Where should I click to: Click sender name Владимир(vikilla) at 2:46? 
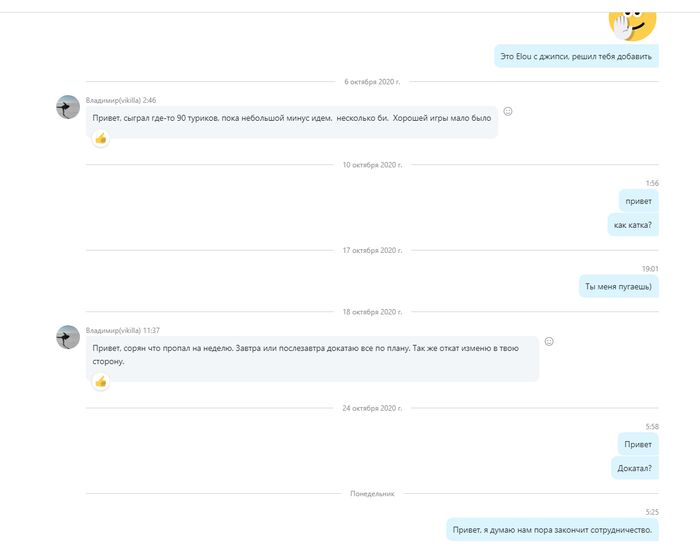click(113, 100)
